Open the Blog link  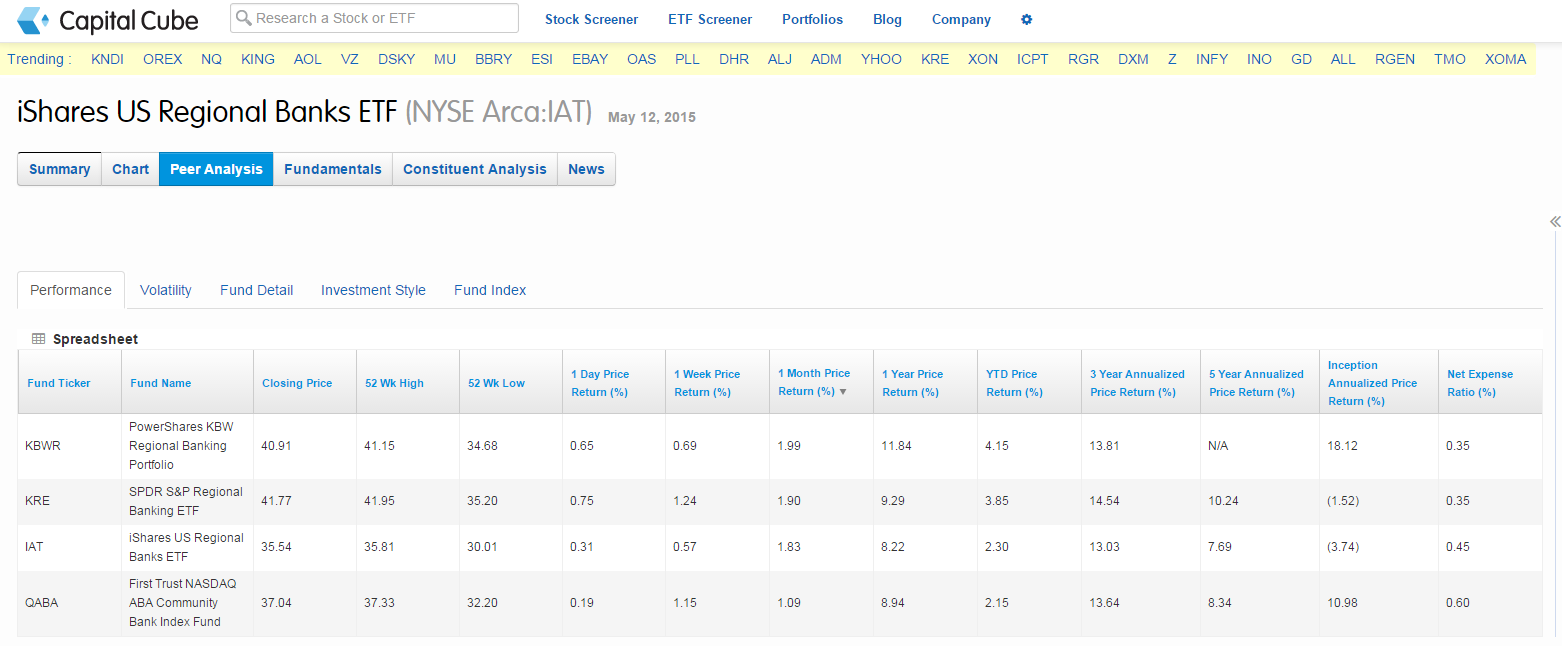pos(887,19)
